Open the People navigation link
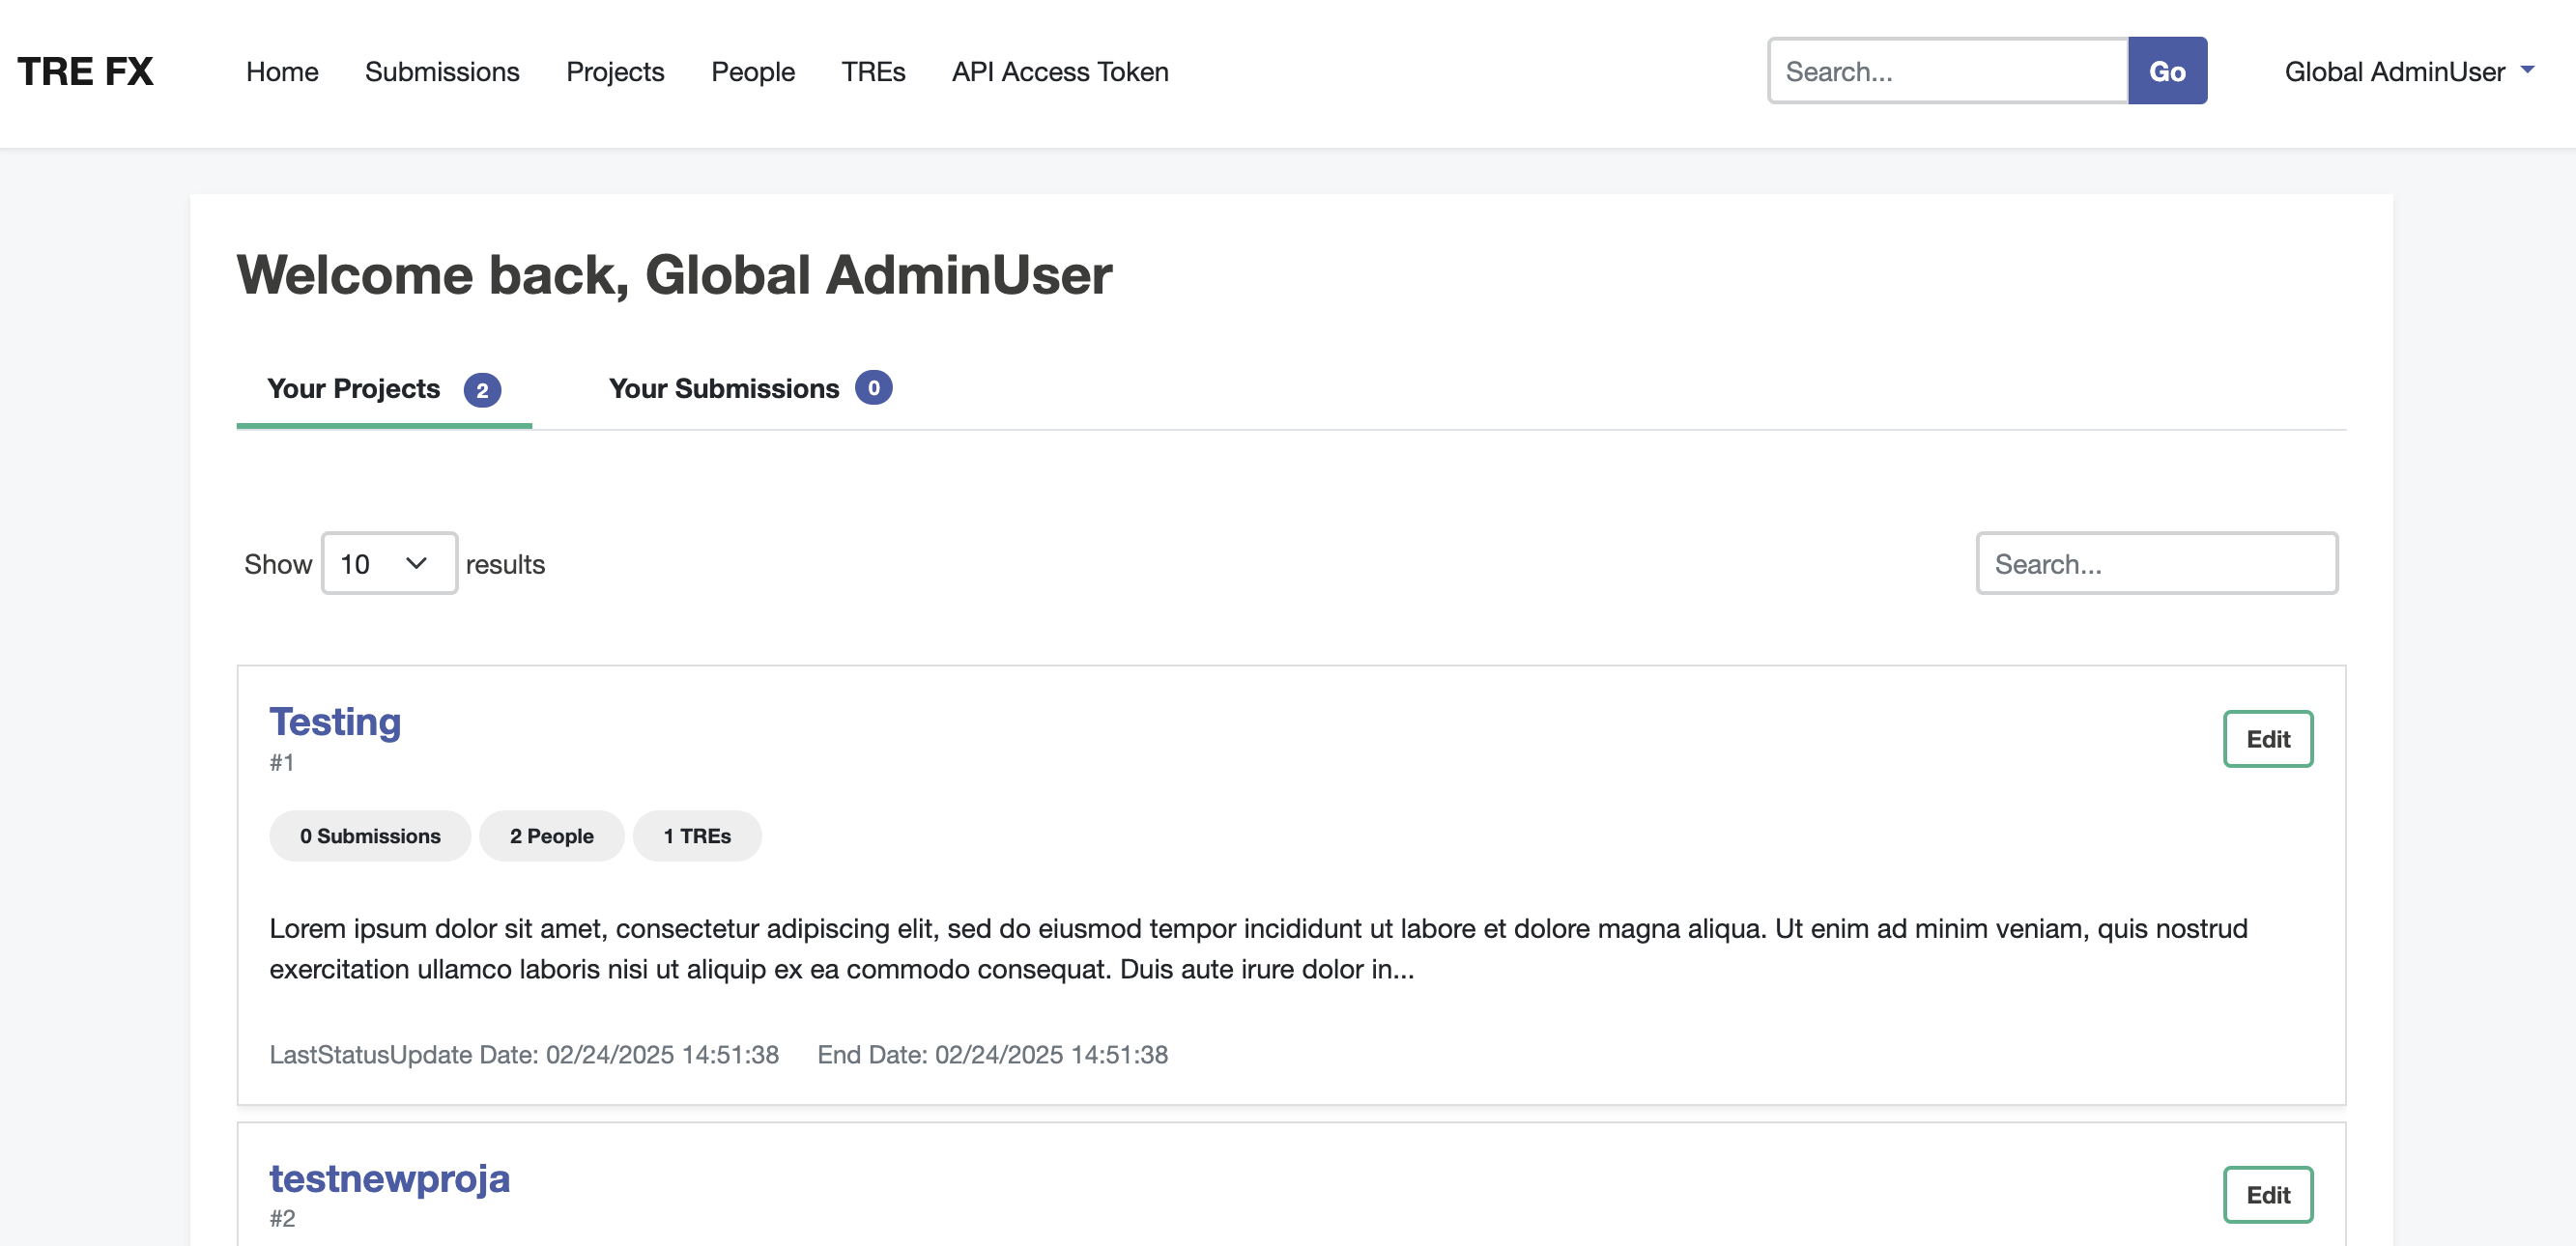 (752, 71)
